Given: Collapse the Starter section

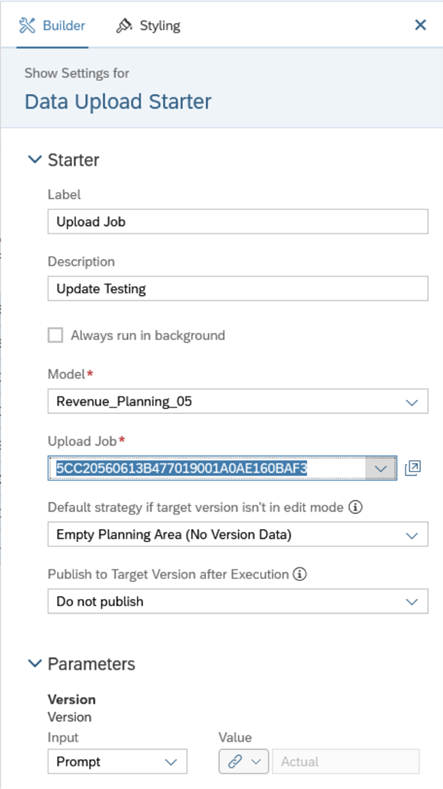Looking at the screenshot, I should pyautogui.click(x=35, y=160).
